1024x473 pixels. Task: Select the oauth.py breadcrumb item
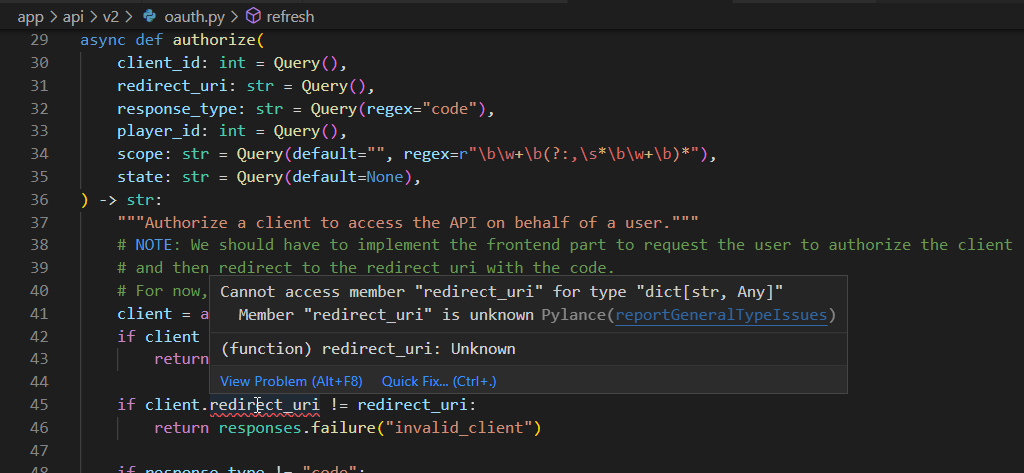[x=197, y=15]
